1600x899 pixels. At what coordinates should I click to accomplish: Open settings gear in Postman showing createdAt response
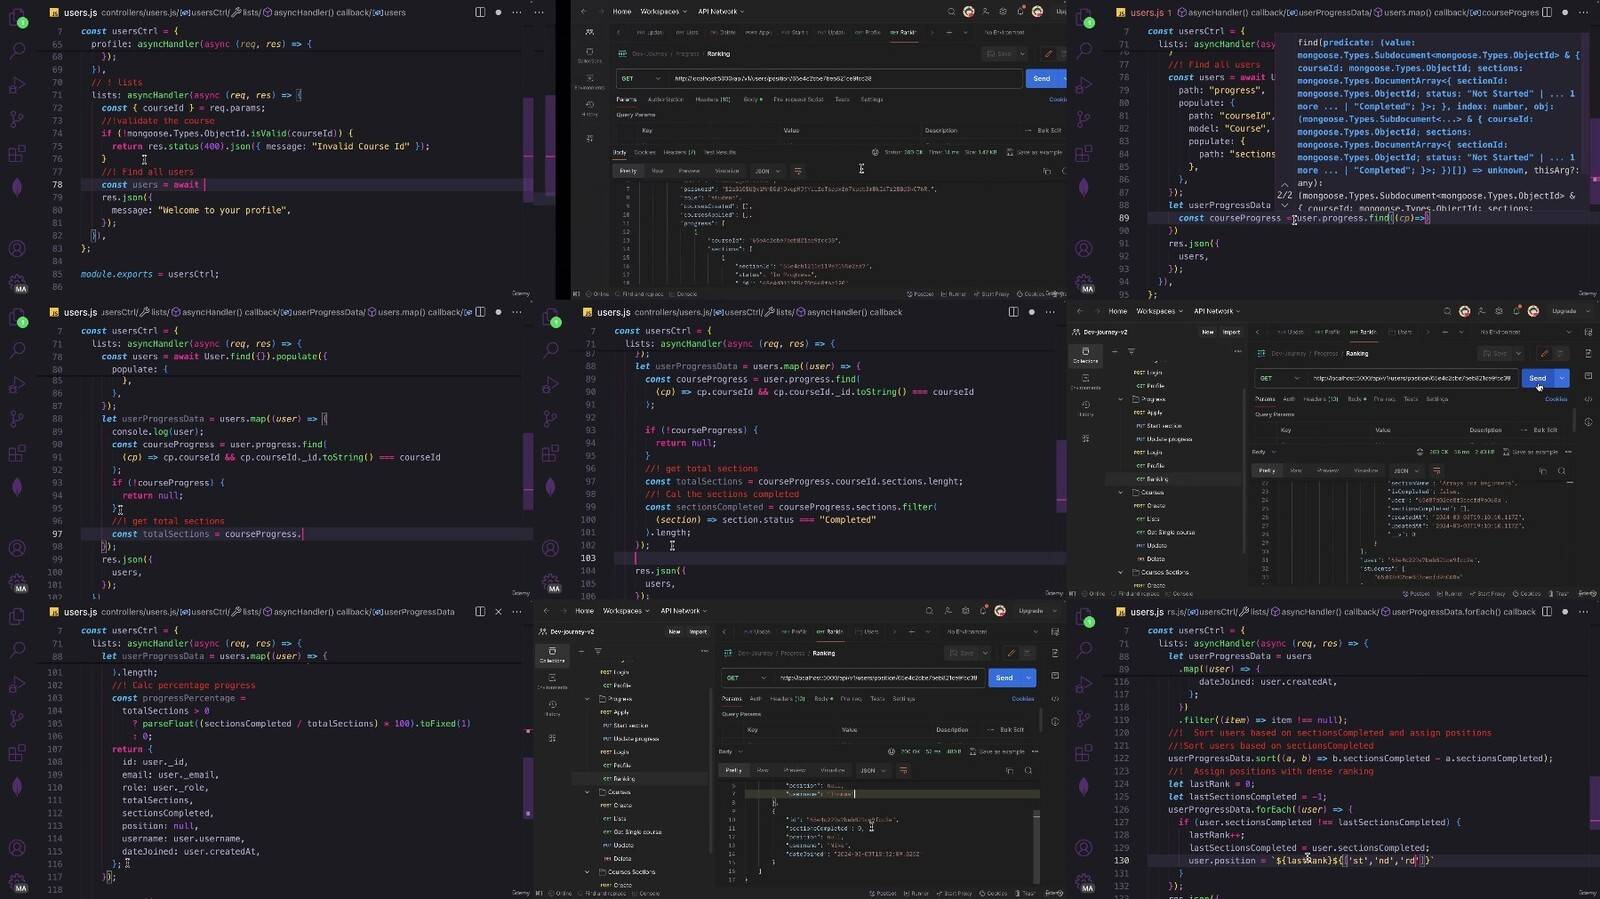click(x=1499, y=311)
